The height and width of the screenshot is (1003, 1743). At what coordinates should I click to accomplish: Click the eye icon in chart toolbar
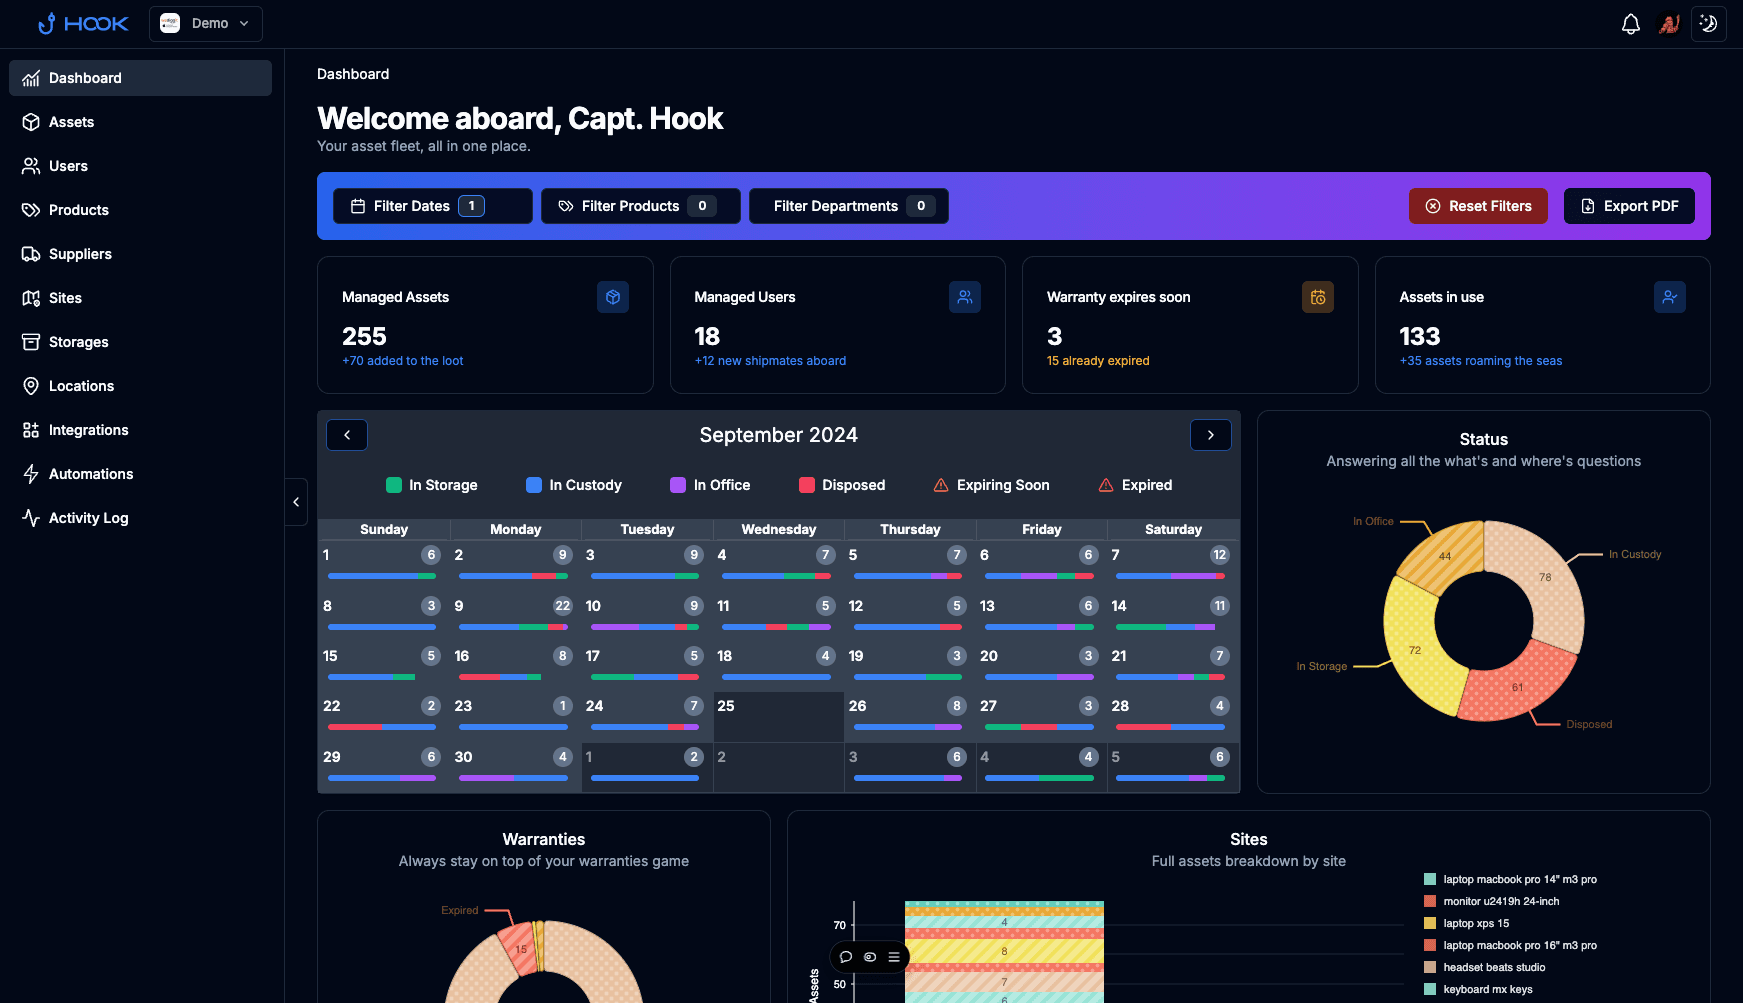[x=870, y=957]
